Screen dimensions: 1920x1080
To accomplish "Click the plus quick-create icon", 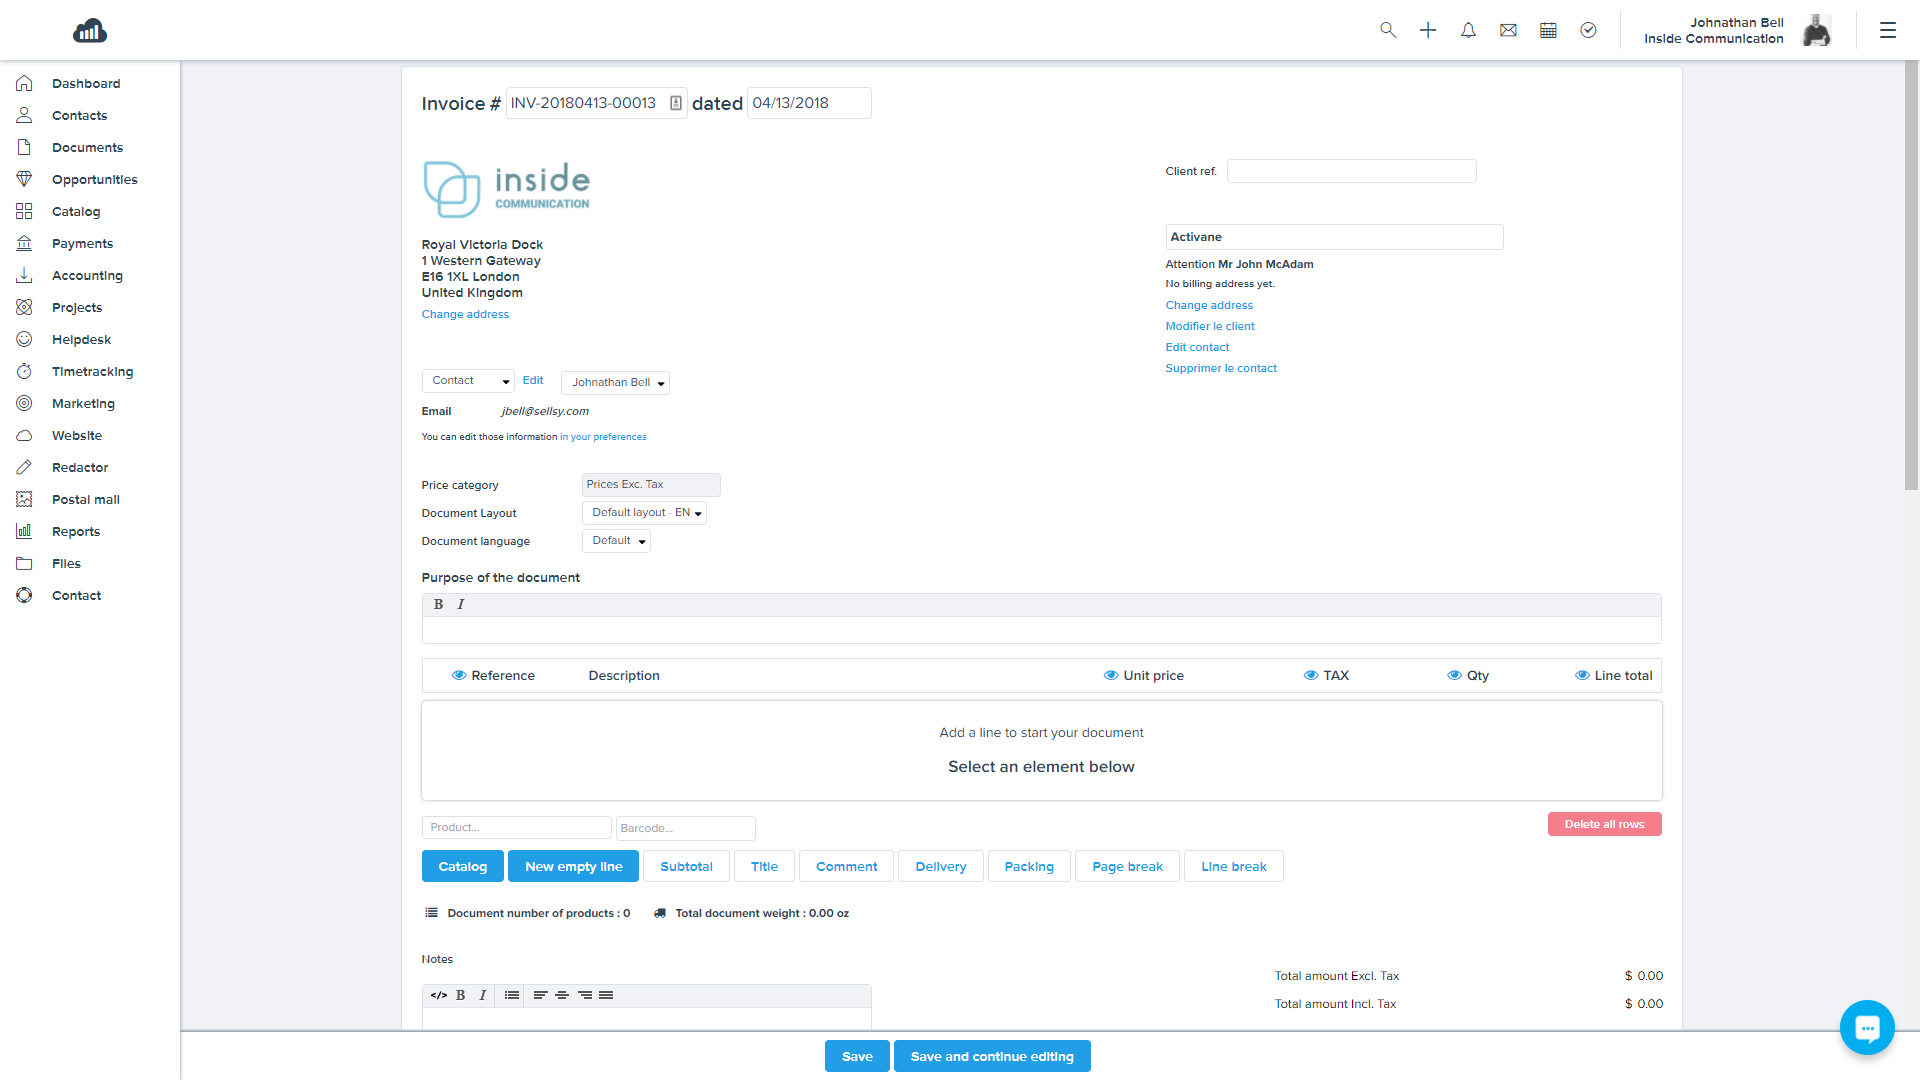I will pyautogui.click(x=1428, y=30).
